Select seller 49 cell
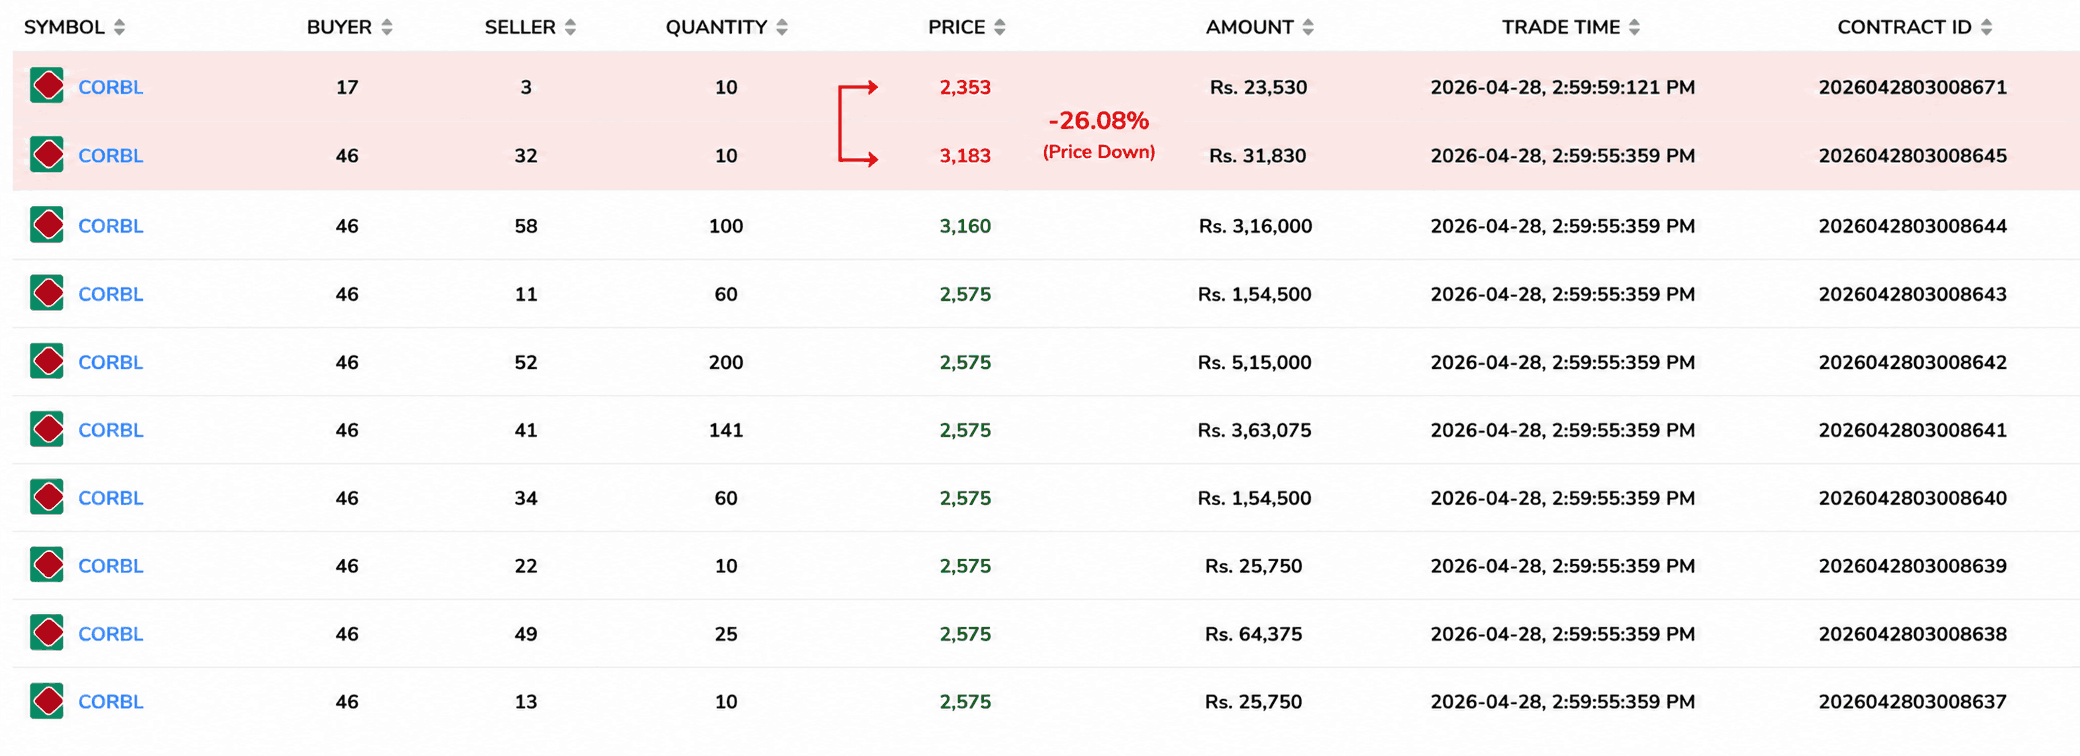 pyautogui.click(x=526, y=634)
